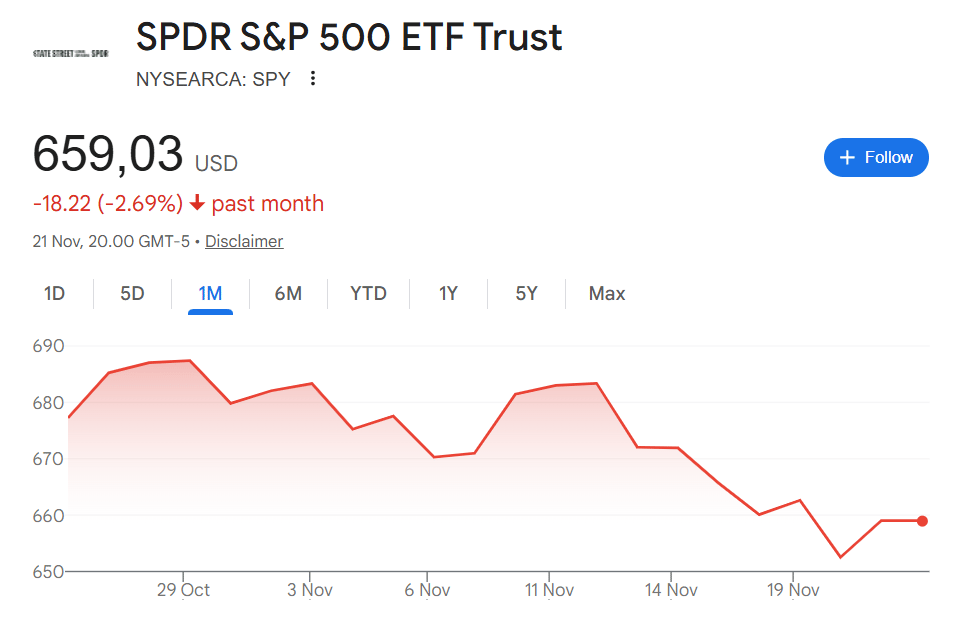Click the State Street SPDR logo

click(x=70, y=53)
